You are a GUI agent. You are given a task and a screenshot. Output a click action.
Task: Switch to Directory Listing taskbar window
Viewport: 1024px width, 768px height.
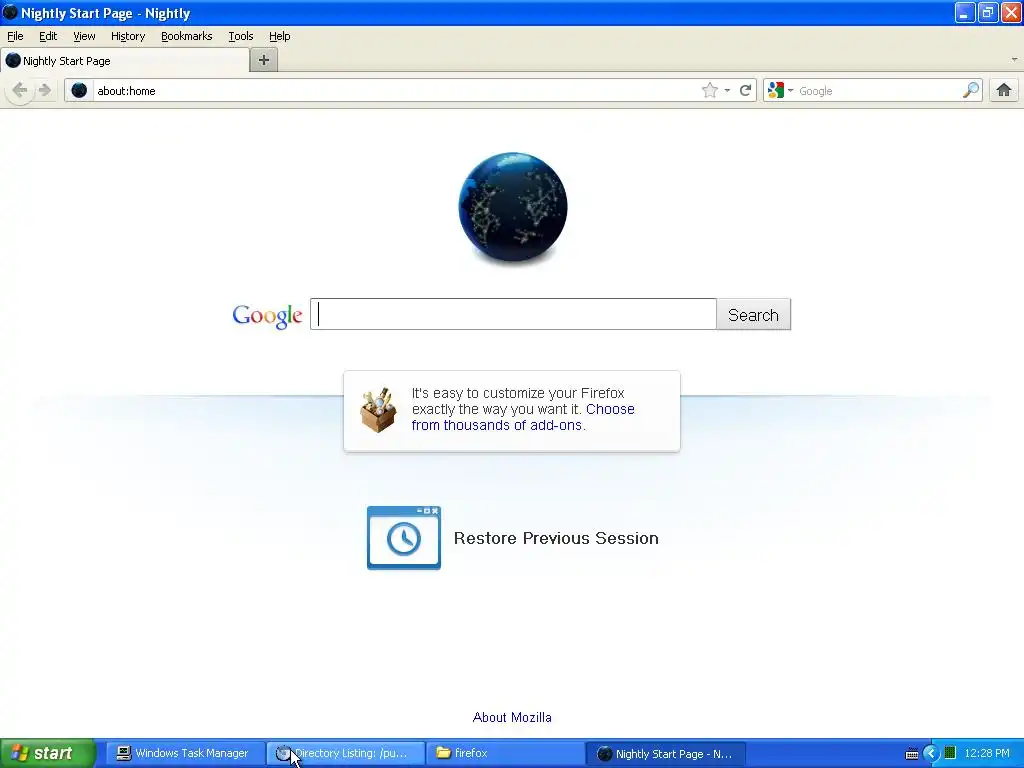345,753
